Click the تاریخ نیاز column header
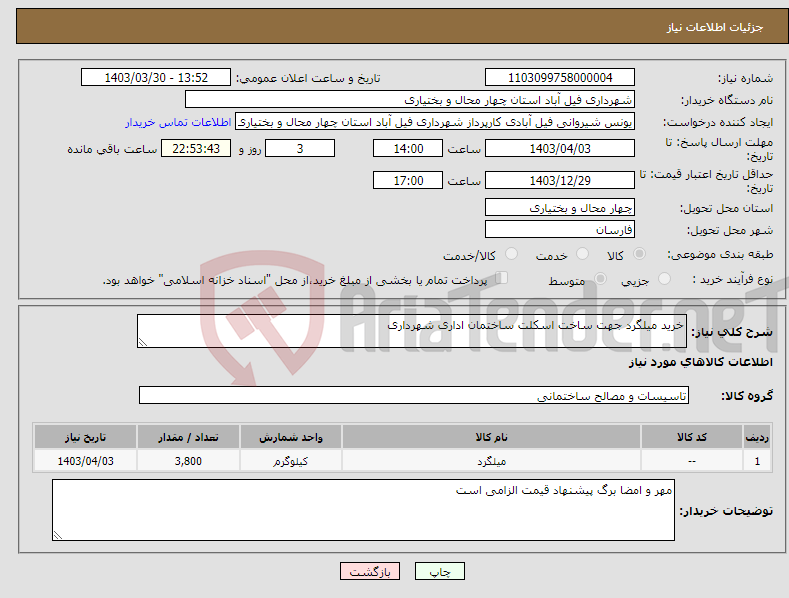Image resolution: width=789 pixels, height=598 pixels. [x=86, y=437]
